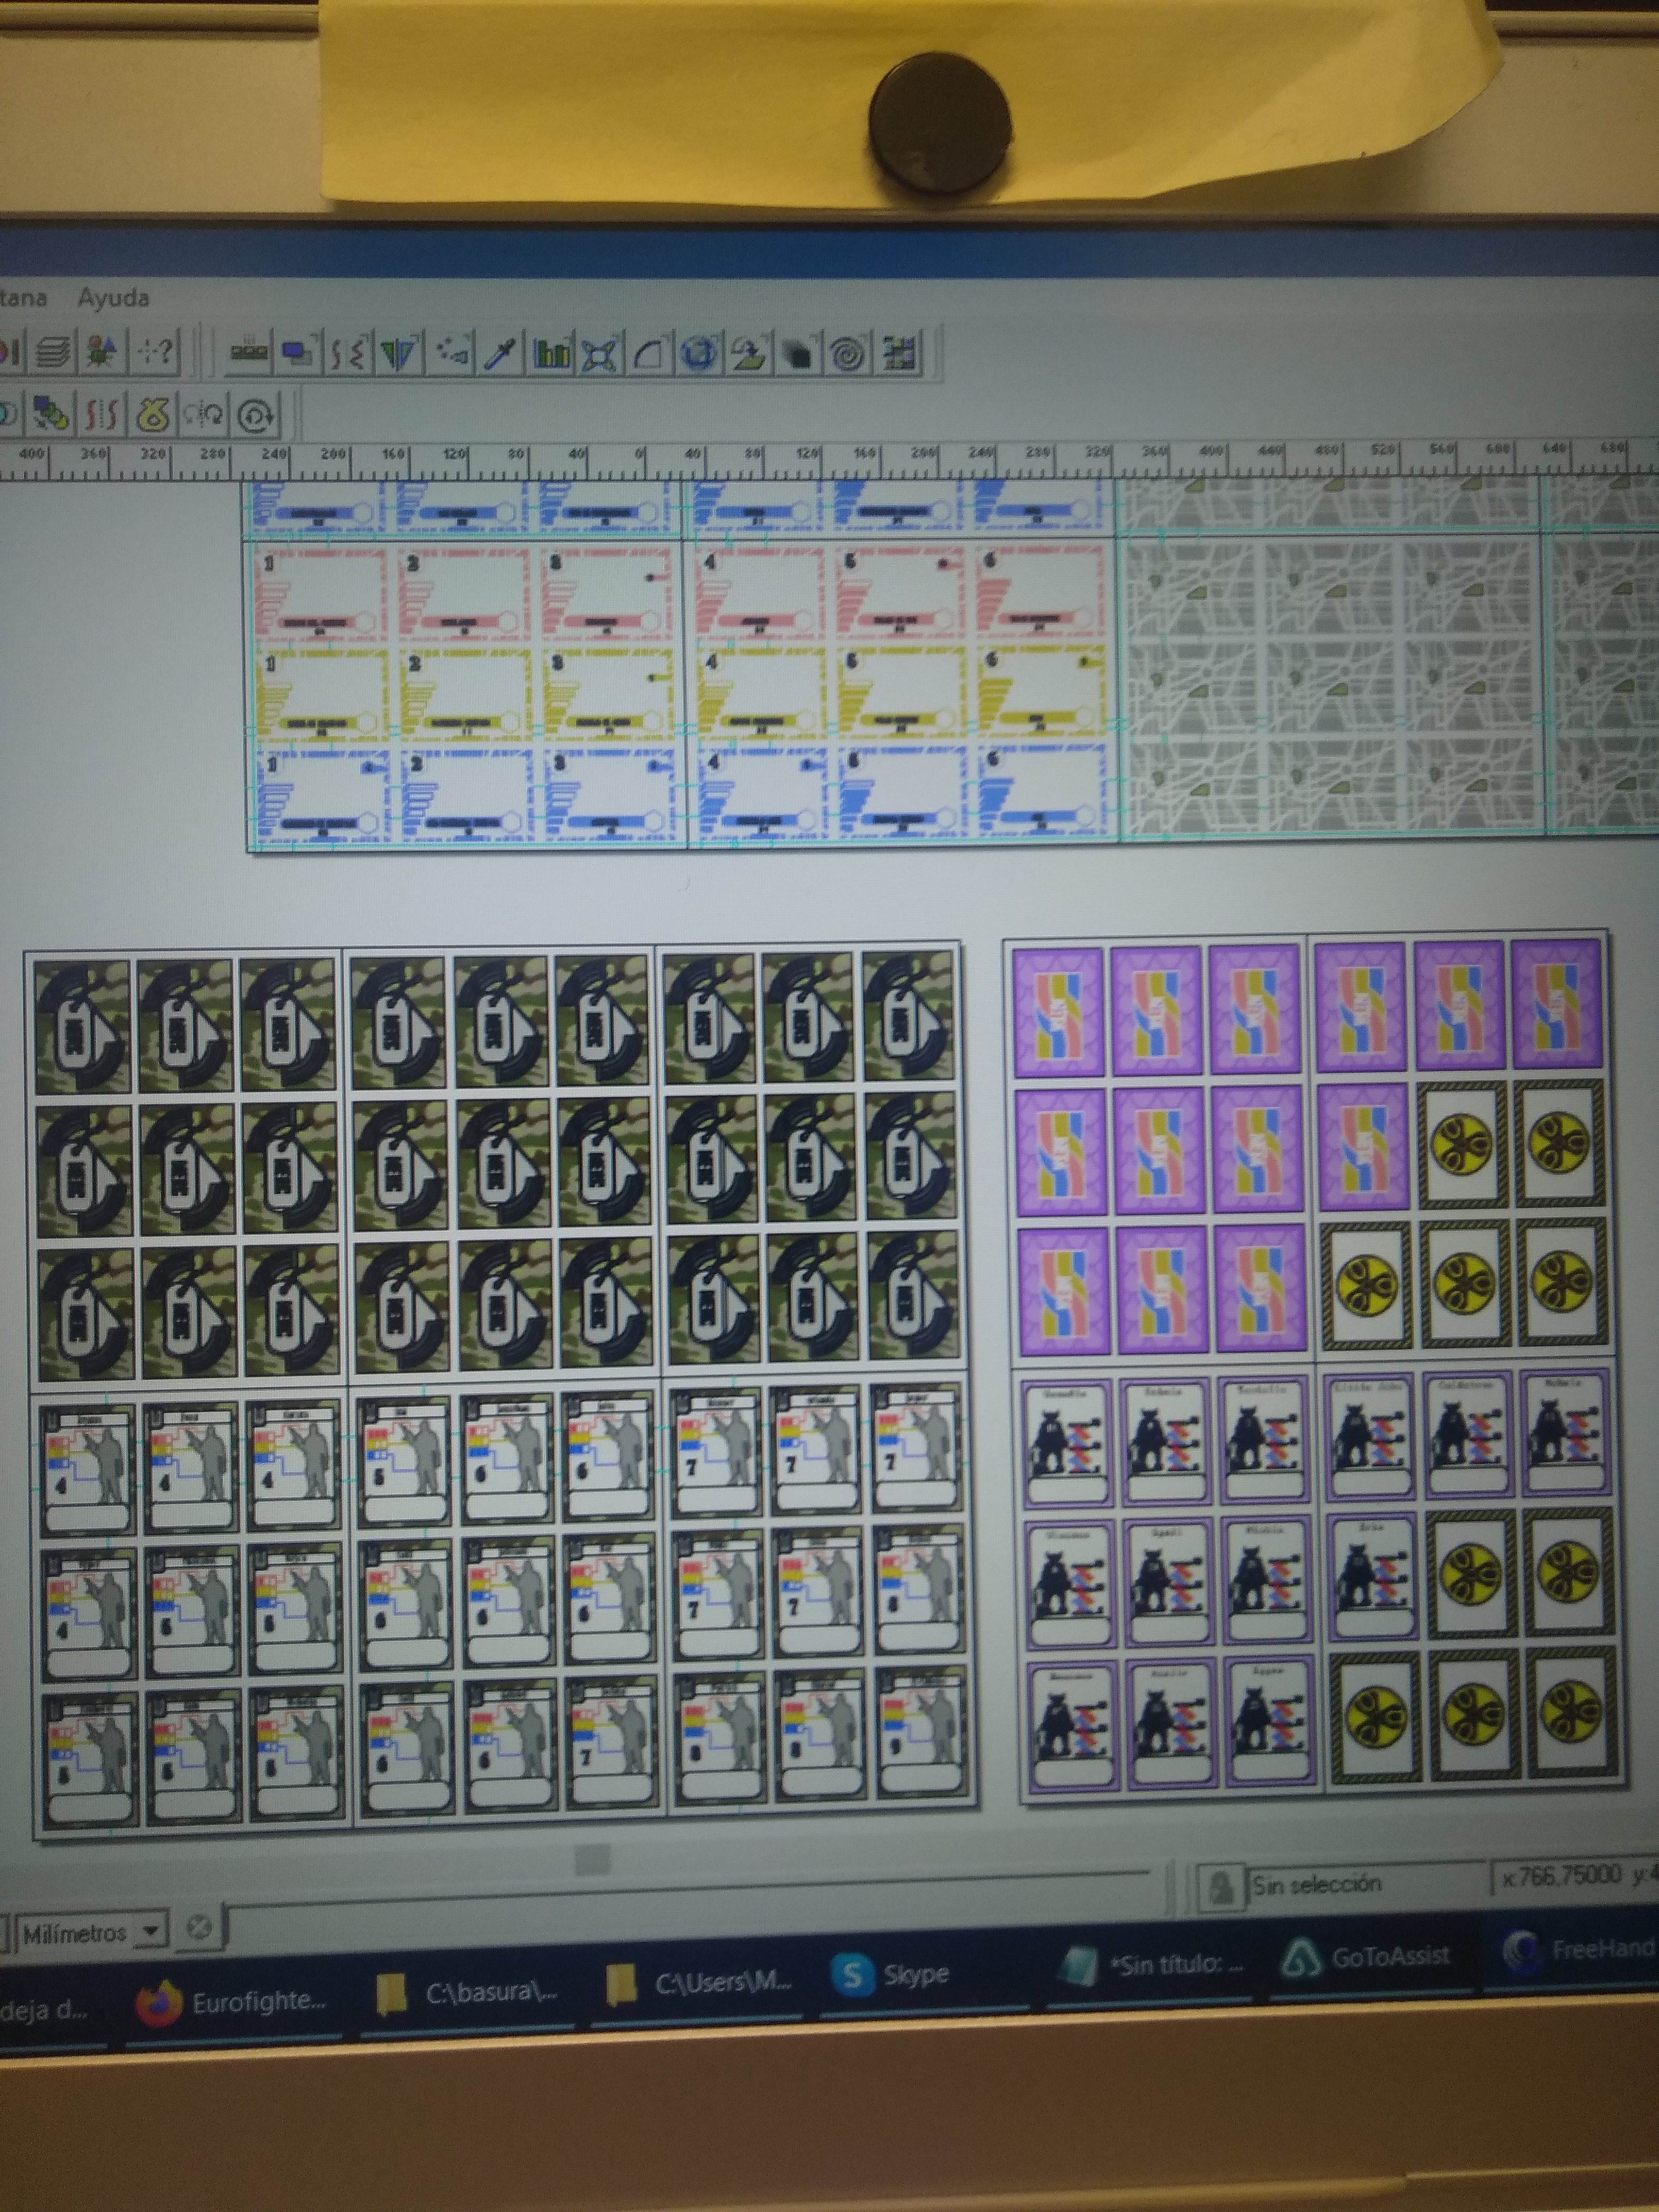1659x2212 pixels.
Task: Select the spiral tool
Action: coord(849,354)
